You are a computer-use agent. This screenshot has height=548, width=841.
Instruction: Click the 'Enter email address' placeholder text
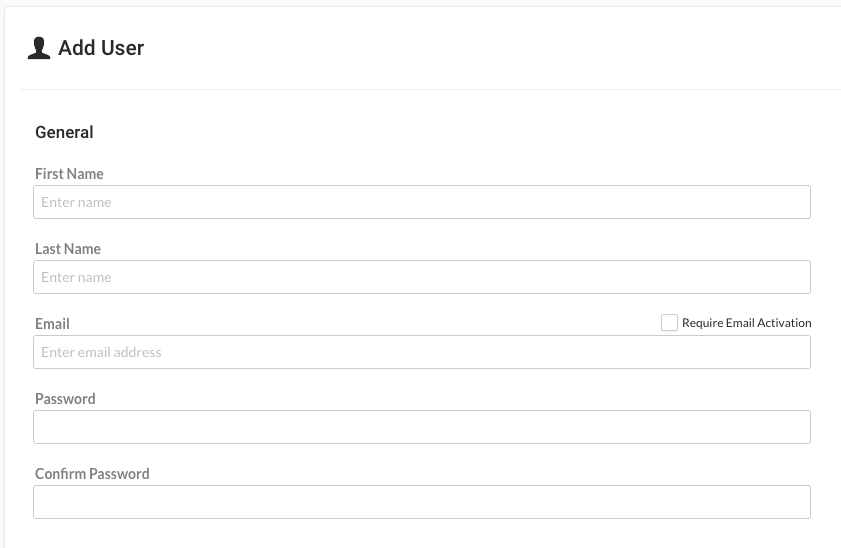(x=101, y=352)
